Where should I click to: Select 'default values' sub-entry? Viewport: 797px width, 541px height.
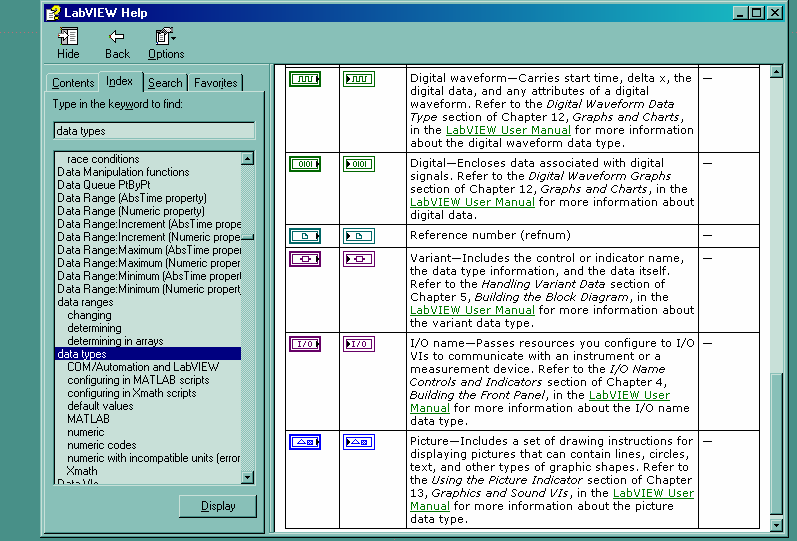100,406
